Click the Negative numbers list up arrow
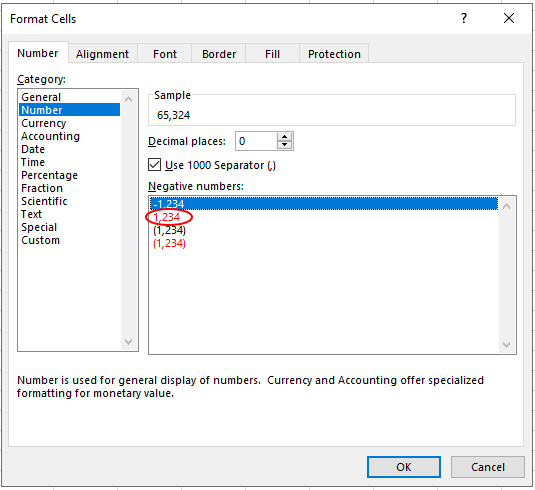 [x=507, y=206]
